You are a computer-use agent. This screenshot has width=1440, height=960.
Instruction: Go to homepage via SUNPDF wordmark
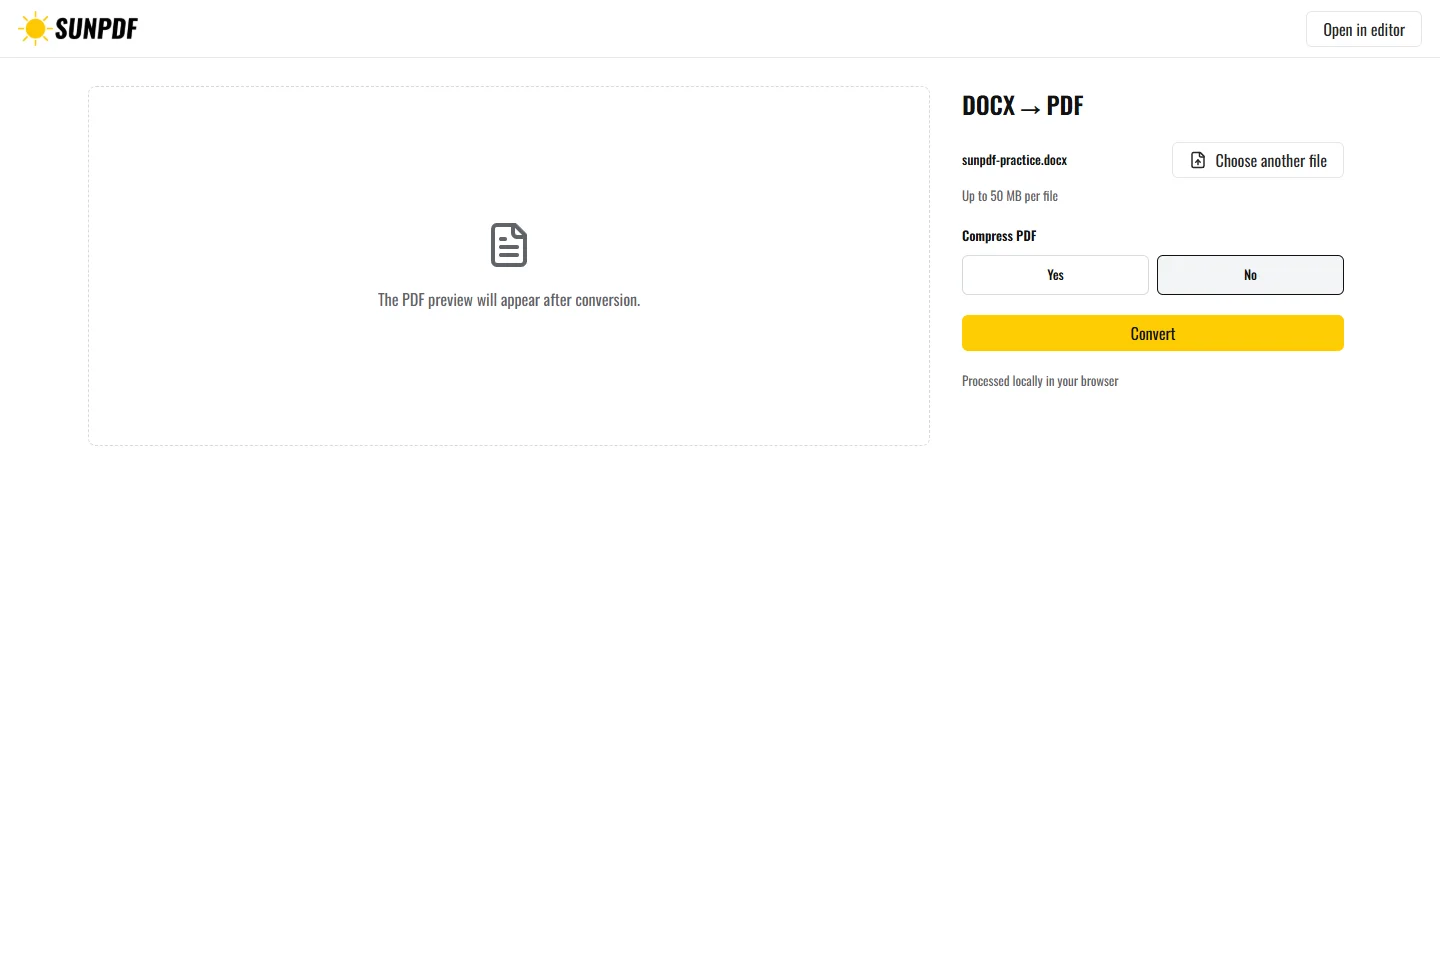[x=96, y=29]
